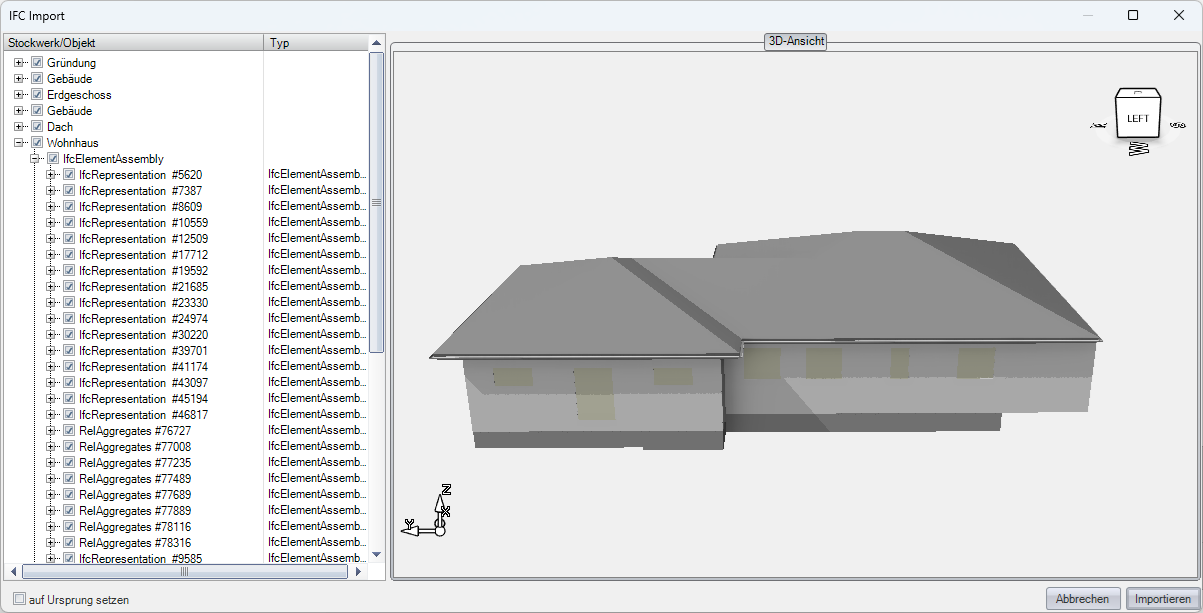
Task: Click the LEFT face of the view cube
Action: tap(1138, 118)
